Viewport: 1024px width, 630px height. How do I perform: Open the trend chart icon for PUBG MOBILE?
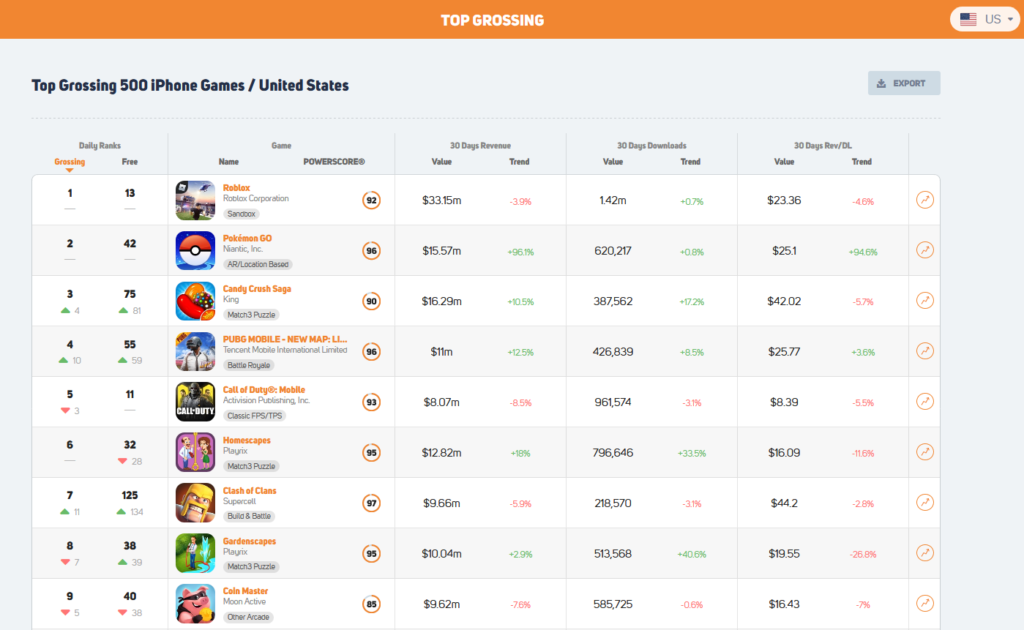925,351
